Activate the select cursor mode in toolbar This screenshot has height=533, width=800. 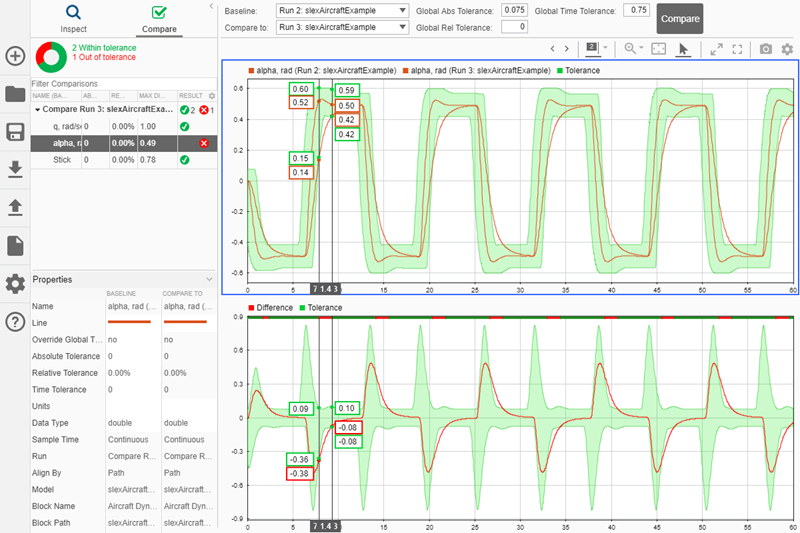[x=684, y=48]
